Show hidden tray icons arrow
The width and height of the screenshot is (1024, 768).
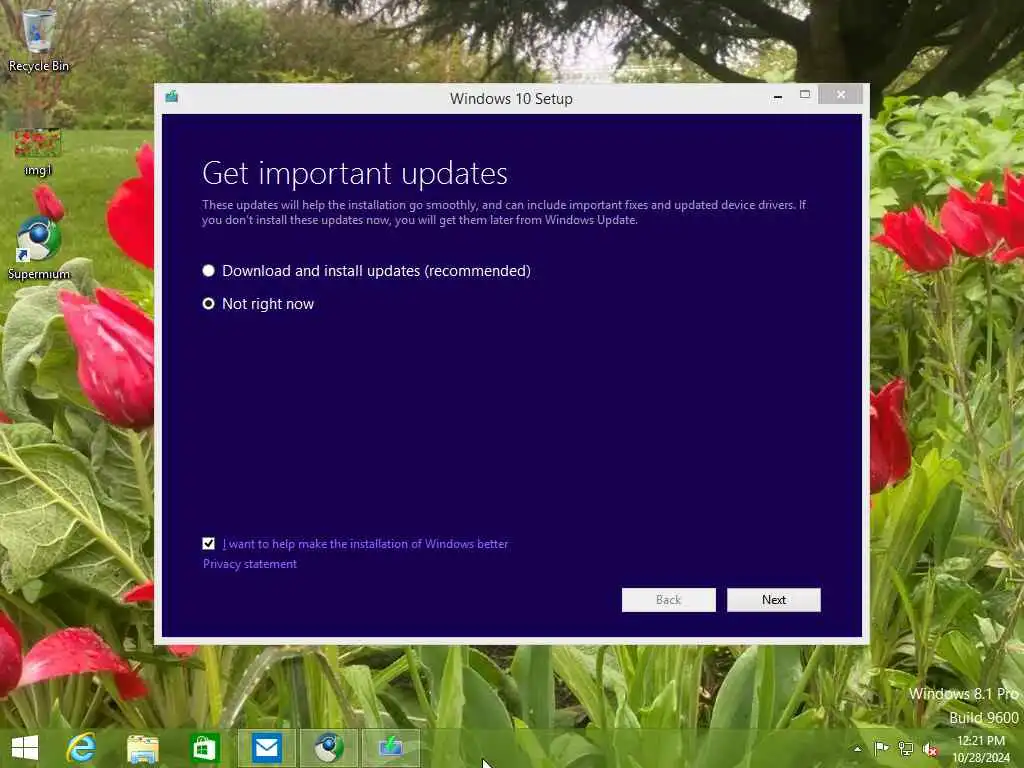(857, 749)
